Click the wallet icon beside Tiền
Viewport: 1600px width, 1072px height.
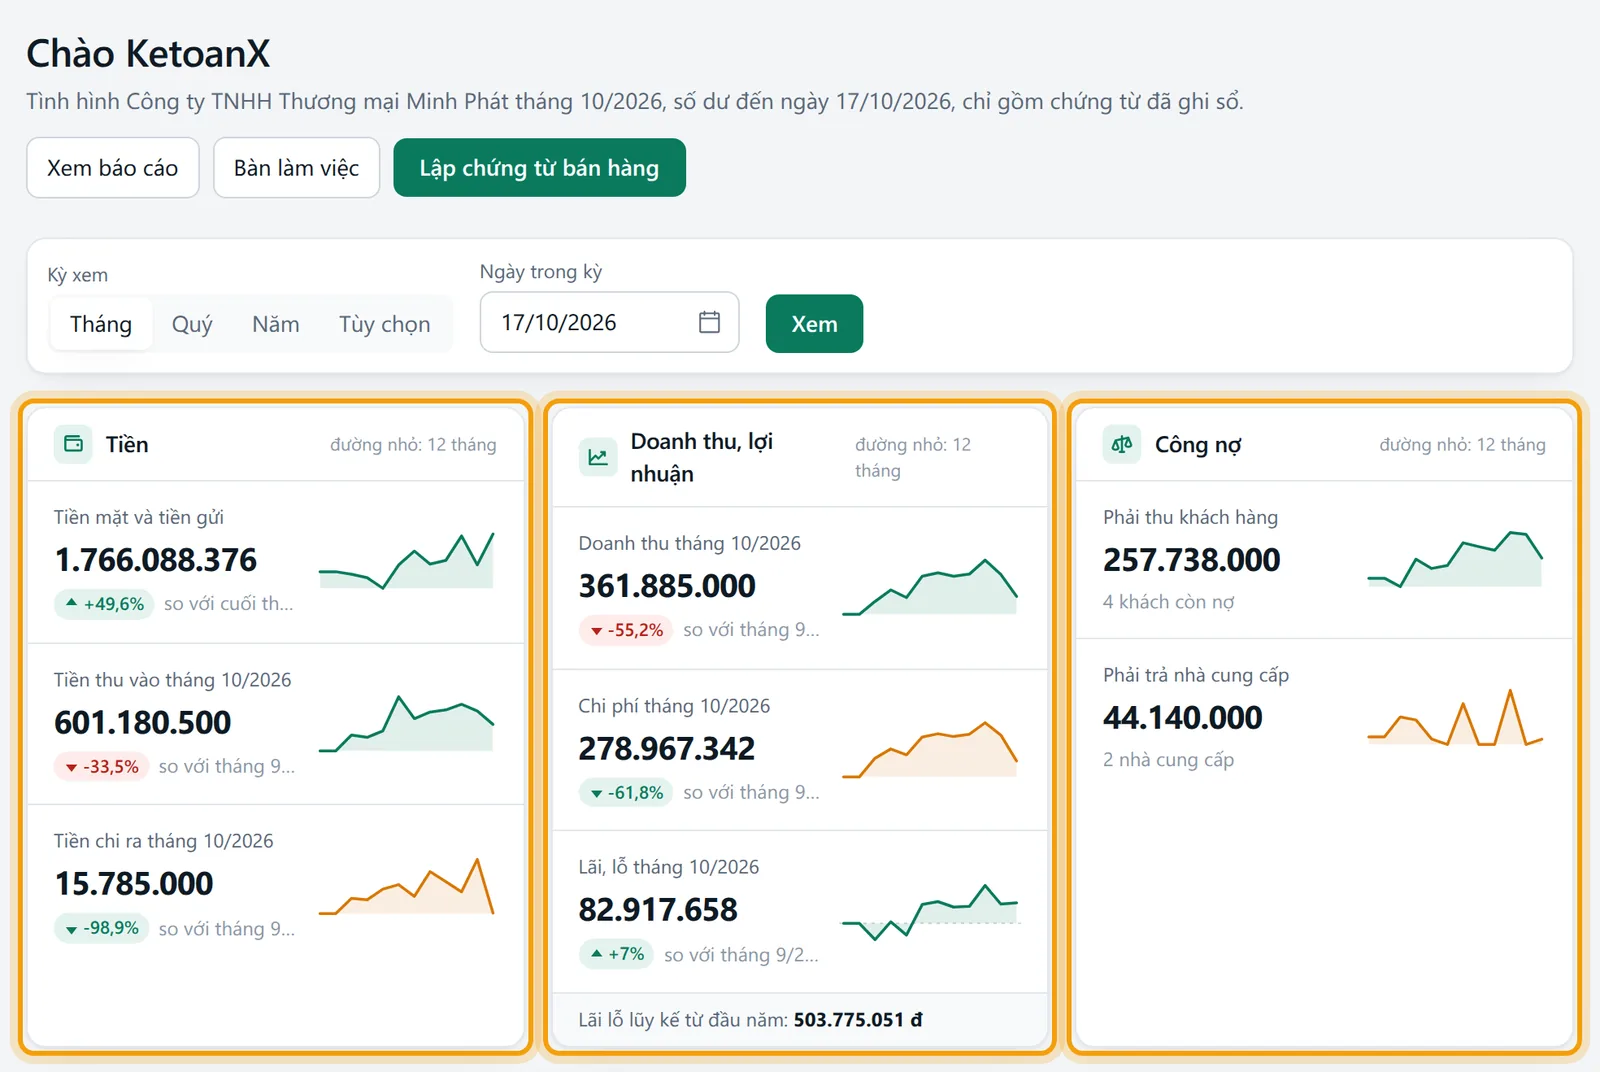point(73,444)
